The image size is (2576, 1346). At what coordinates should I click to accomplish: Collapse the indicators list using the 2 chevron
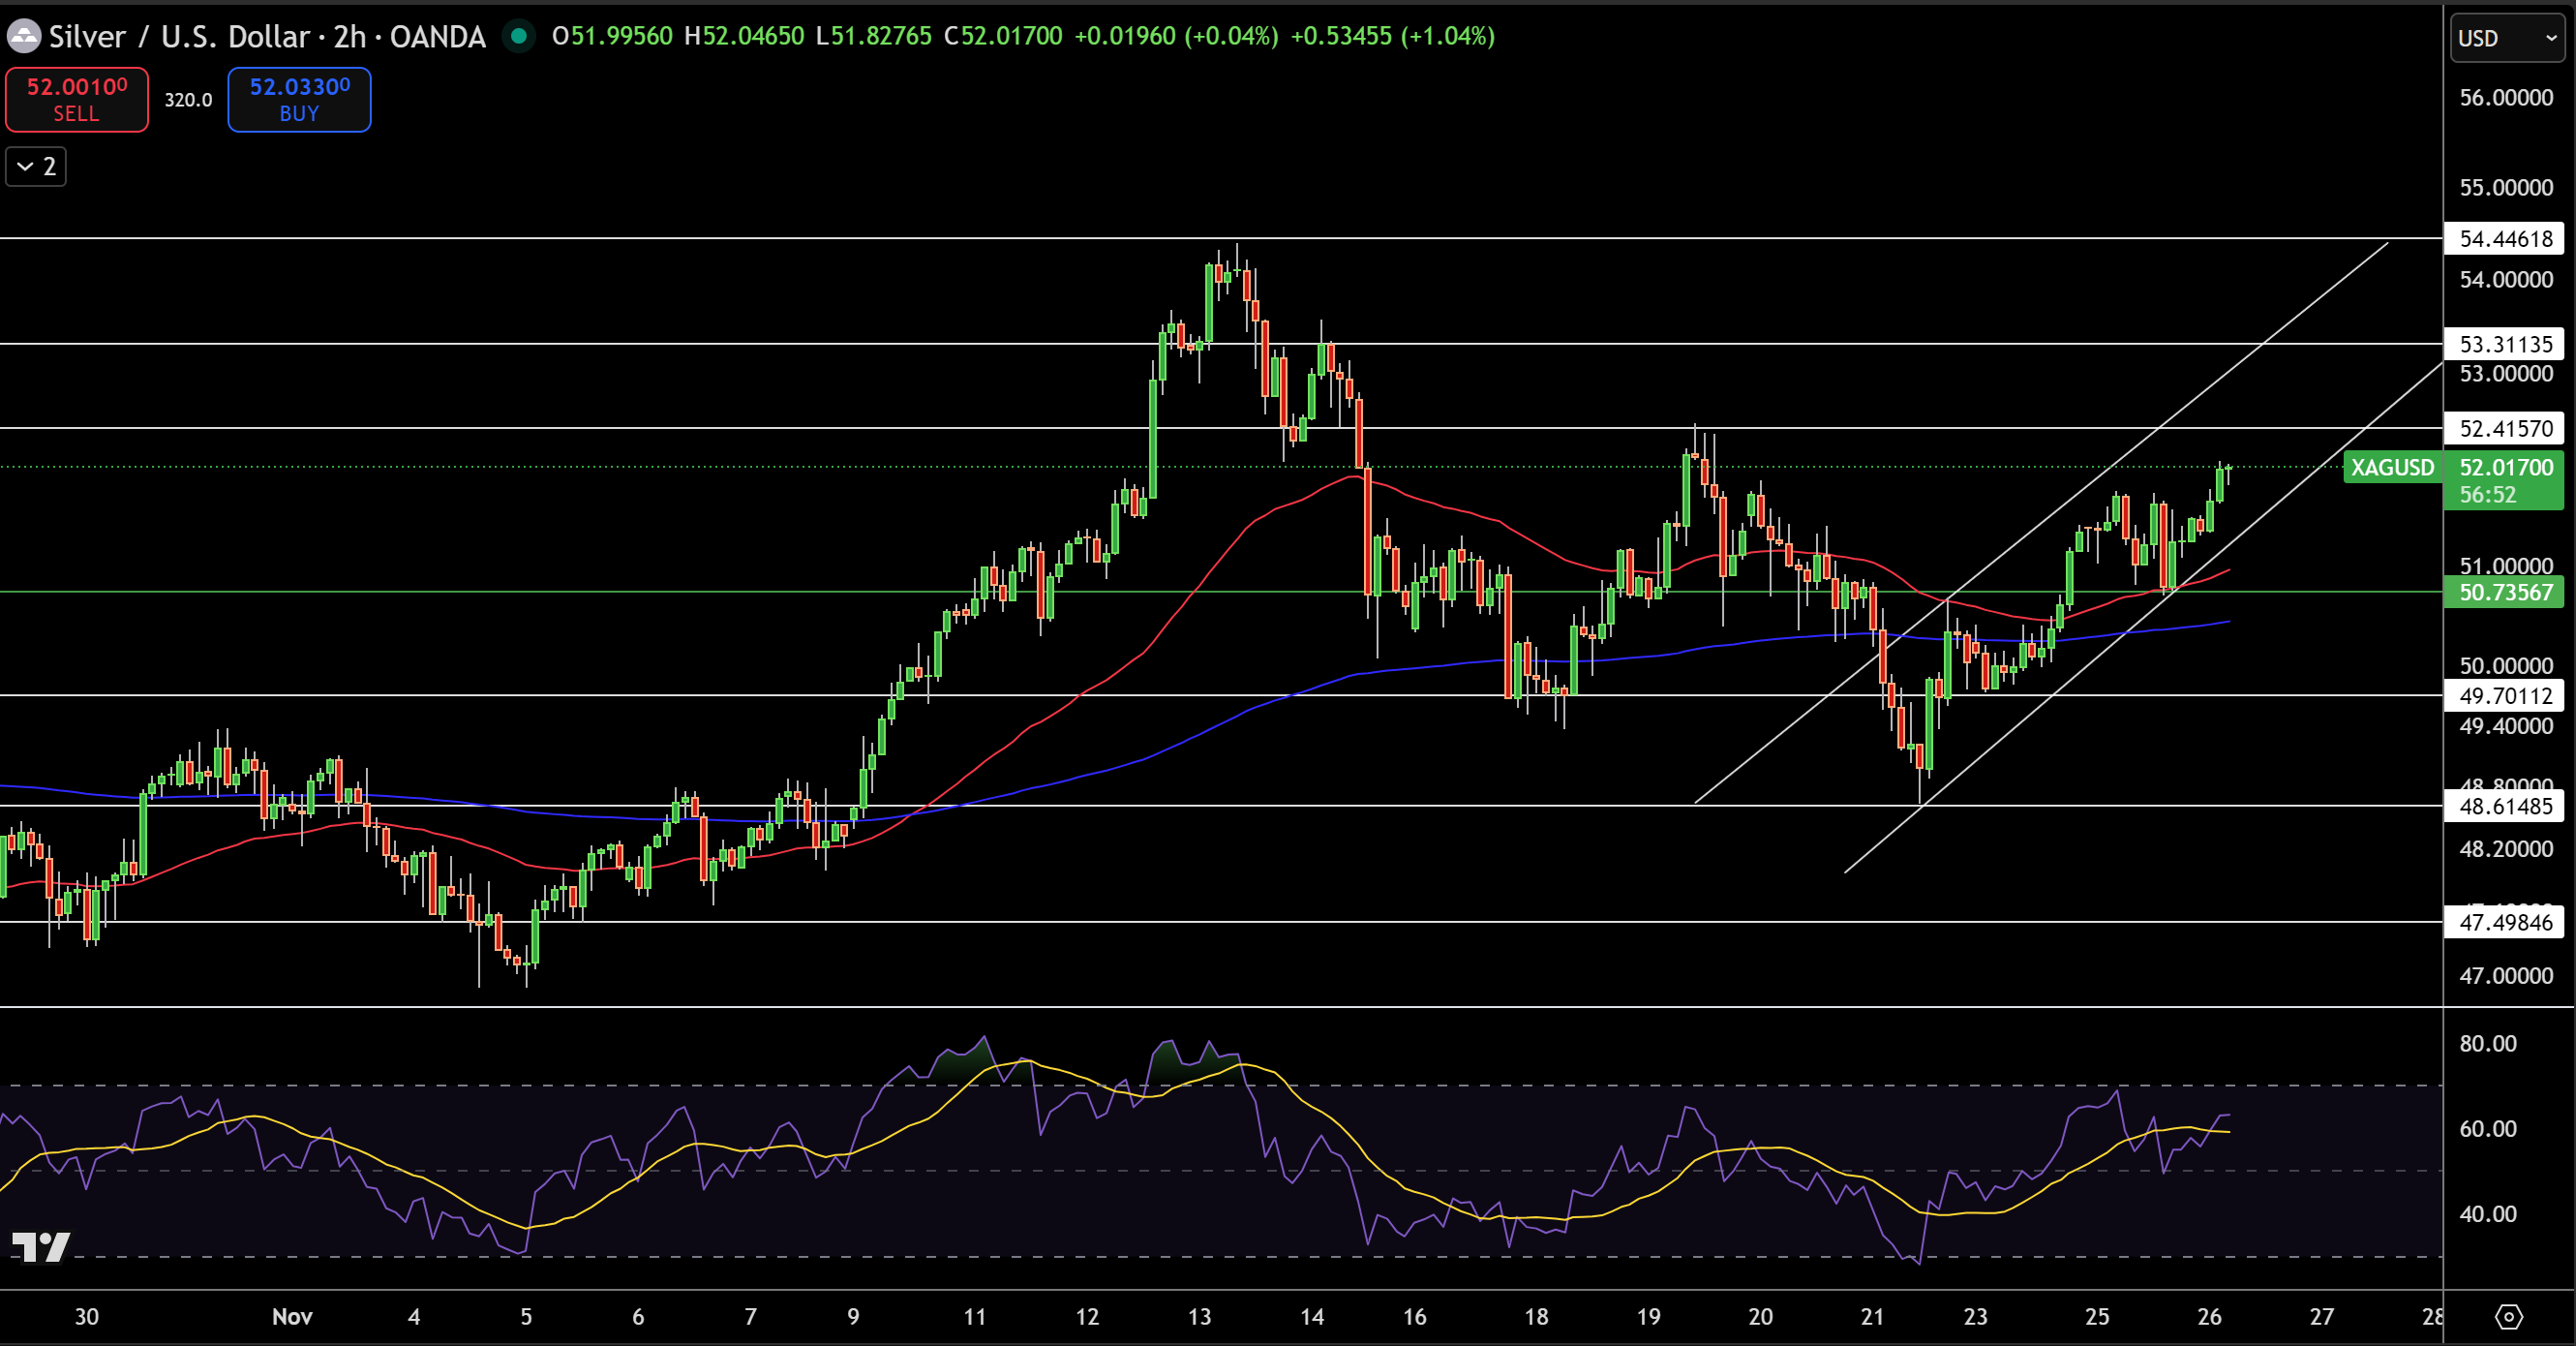(x=34, y=166)
